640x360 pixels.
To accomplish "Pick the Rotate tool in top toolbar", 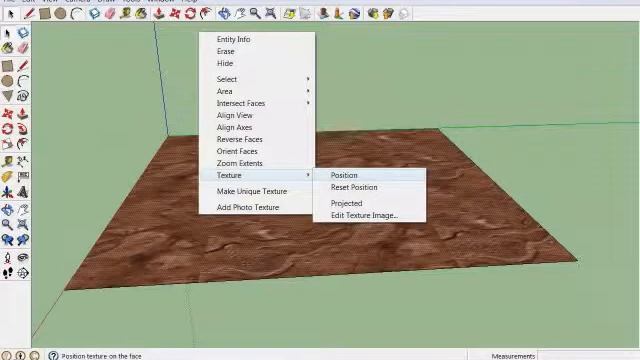I will 190,14.
